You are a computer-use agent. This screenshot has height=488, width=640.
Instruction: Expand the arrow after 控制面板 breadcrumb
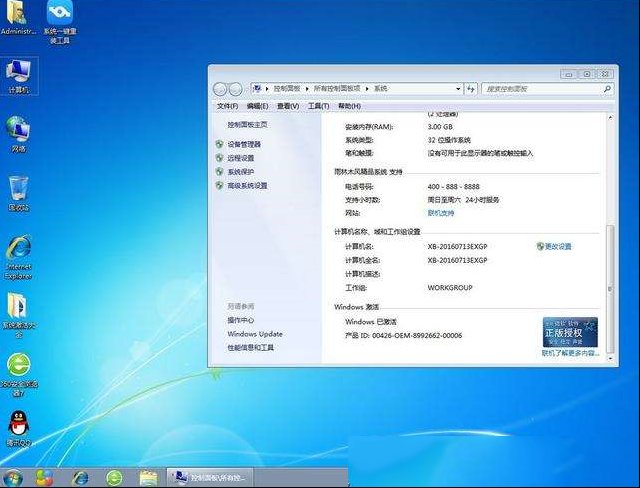pos(307,89)
